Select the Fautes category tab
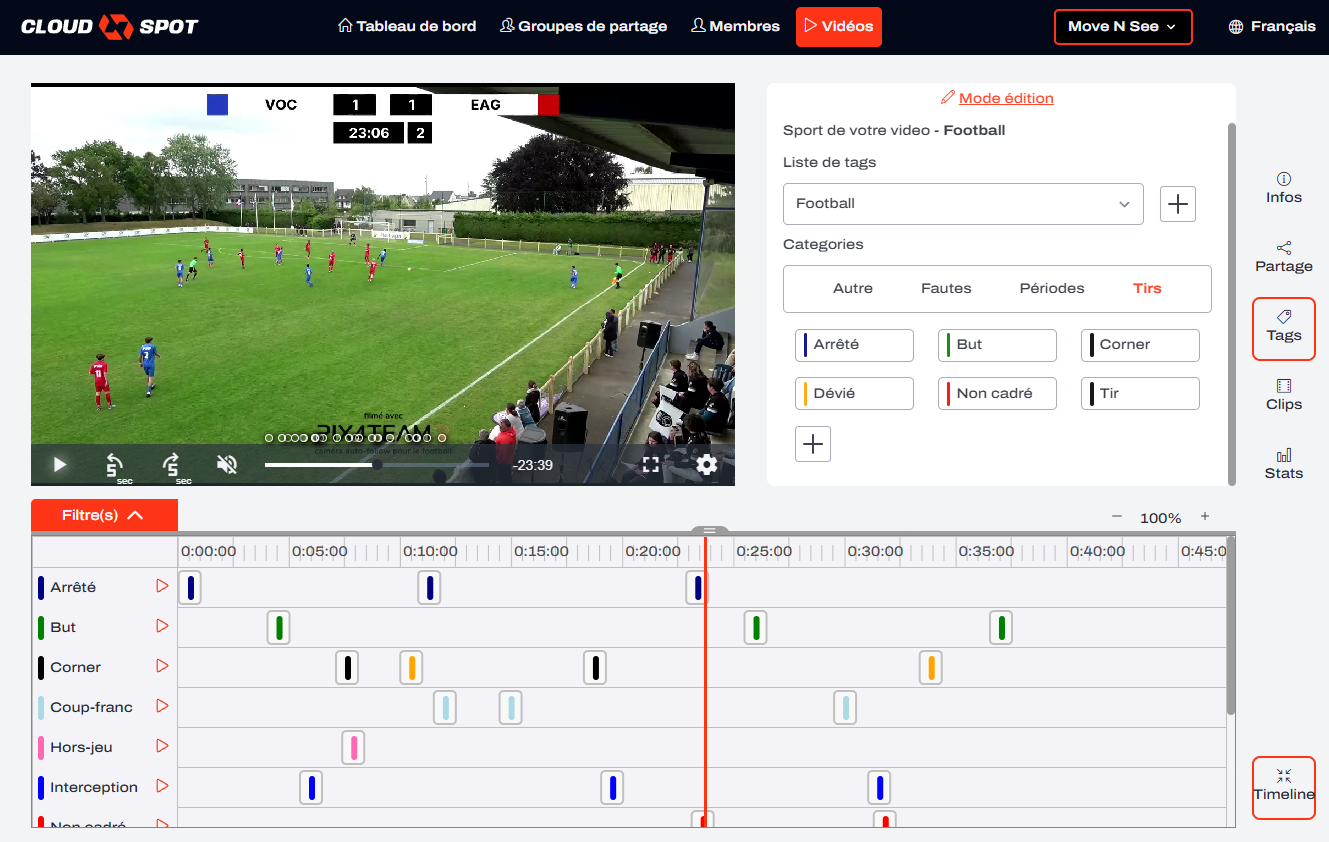 click(x=945, y=288)
